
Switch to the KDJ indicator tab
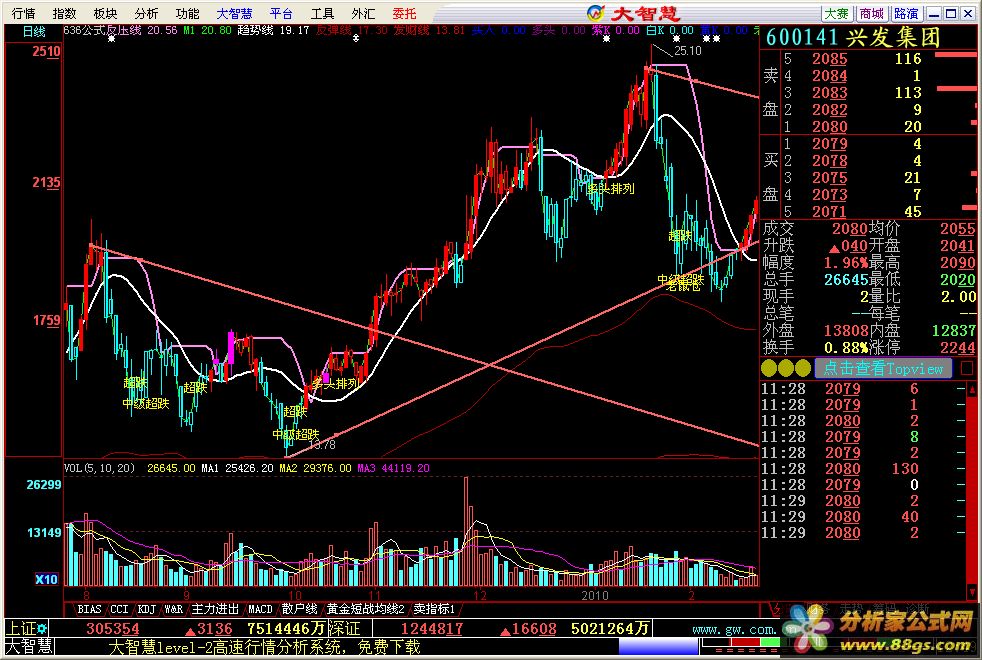coord(147,609)
